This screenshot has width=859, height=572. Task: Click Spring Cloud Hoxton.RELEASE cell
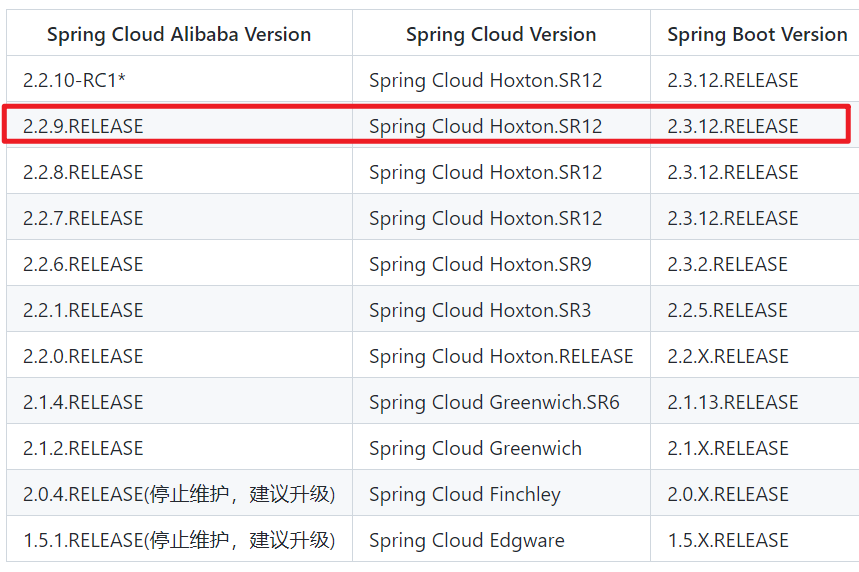(x=501, y=357)
